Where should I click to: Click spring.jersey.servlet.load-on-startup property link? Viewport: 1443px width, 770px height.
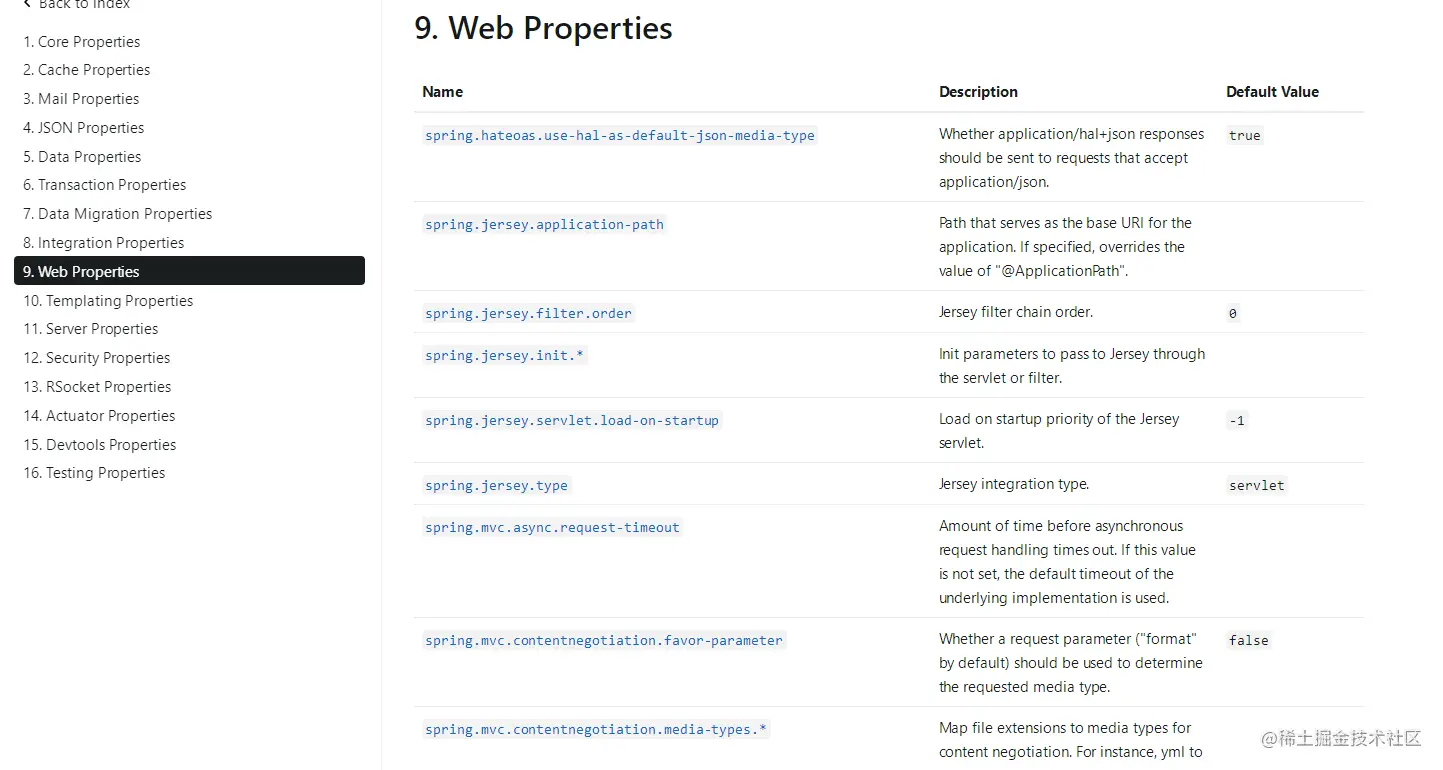pyautogui.click(x=572, y=420)
